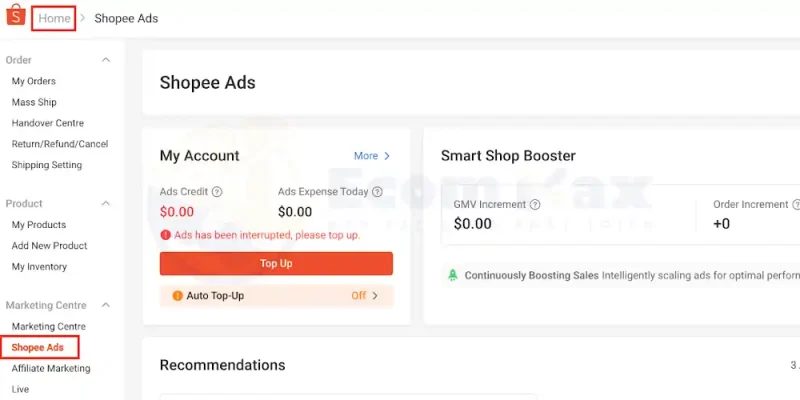Open GMV Increment help icon
800x400 pixels.
[535, 205]
